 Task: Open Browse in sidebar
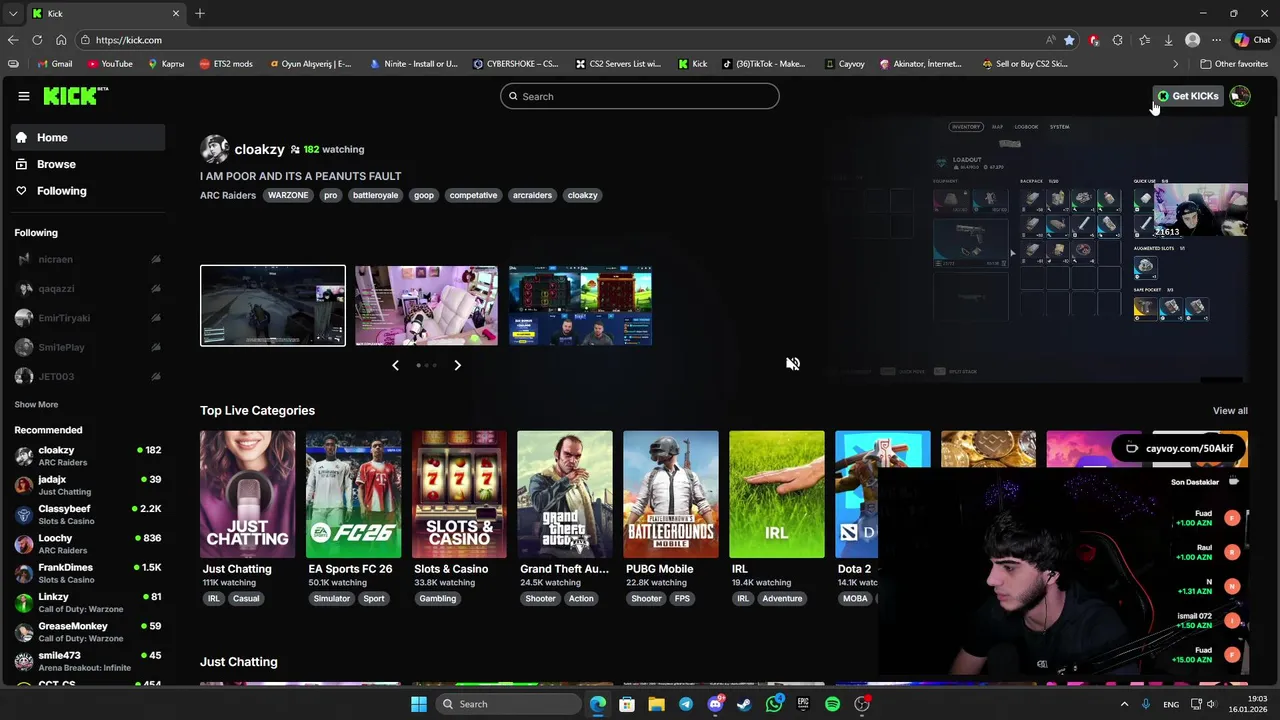tap(88, 164)
